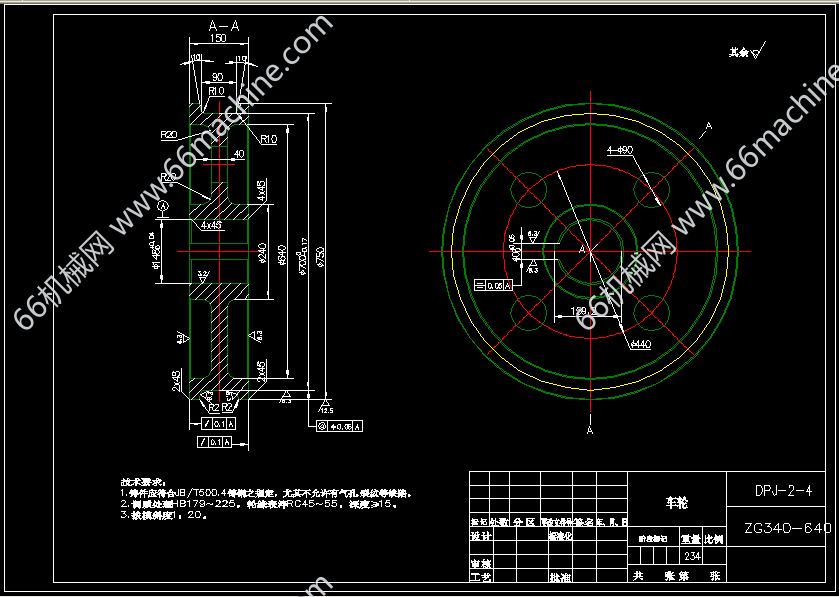Click the 234 weight value cell
Viewport: 839px width, 597px height.
(692, 556)
